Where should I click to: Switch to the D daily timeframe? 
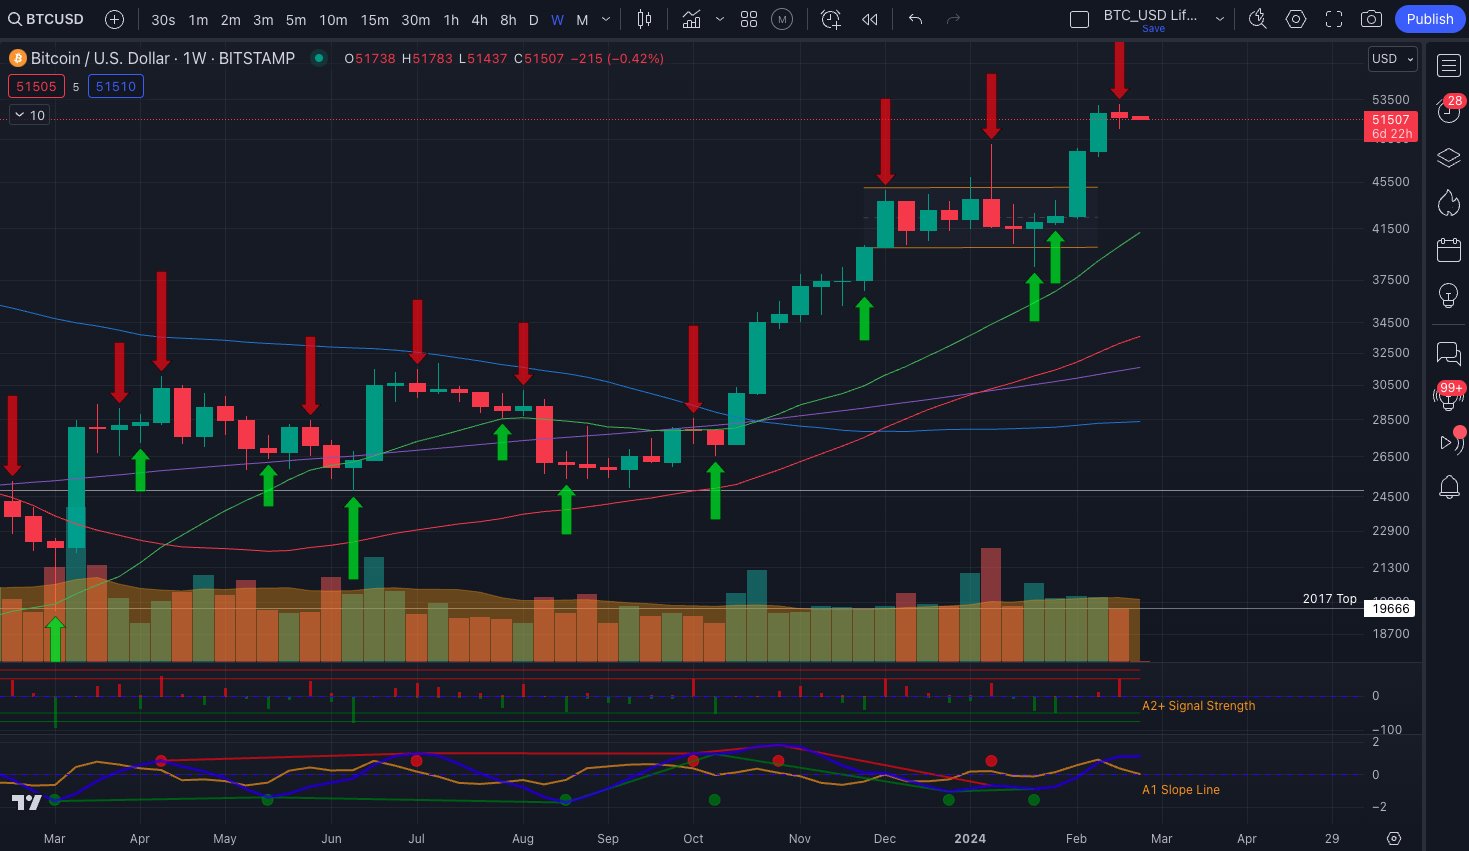coord(534,19)
